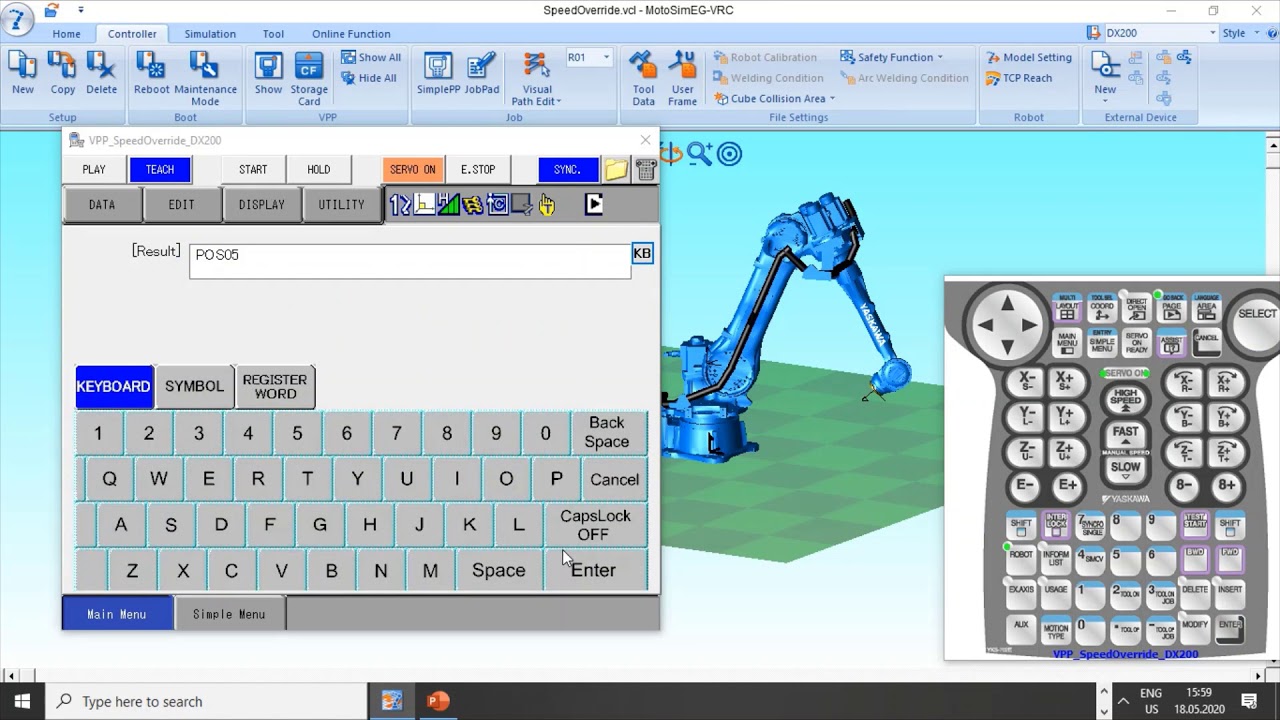Toggle the SYNC. button

(x=567, y=170)
